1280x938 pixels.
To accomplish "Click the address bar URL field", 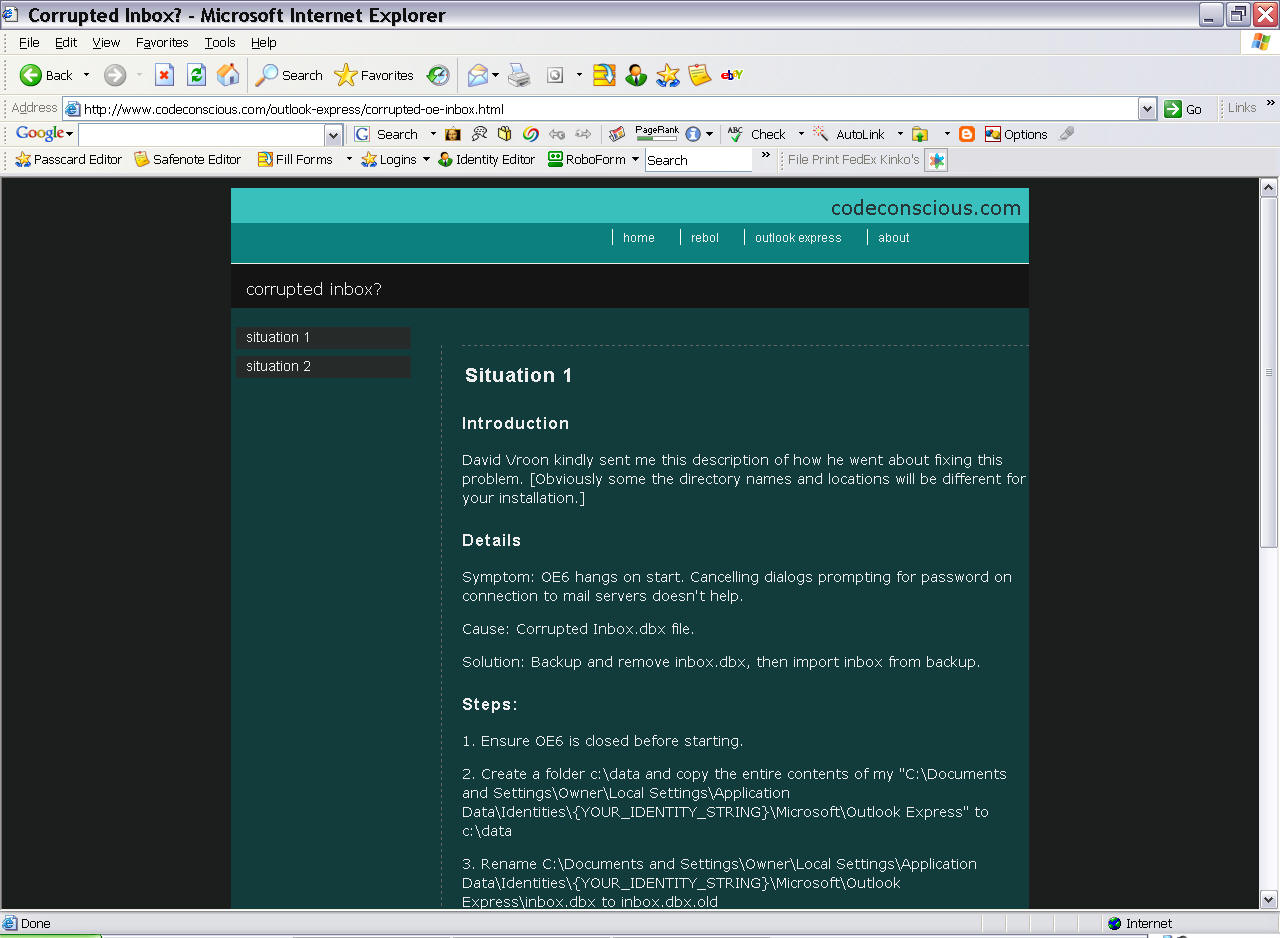I will (600, 109).
